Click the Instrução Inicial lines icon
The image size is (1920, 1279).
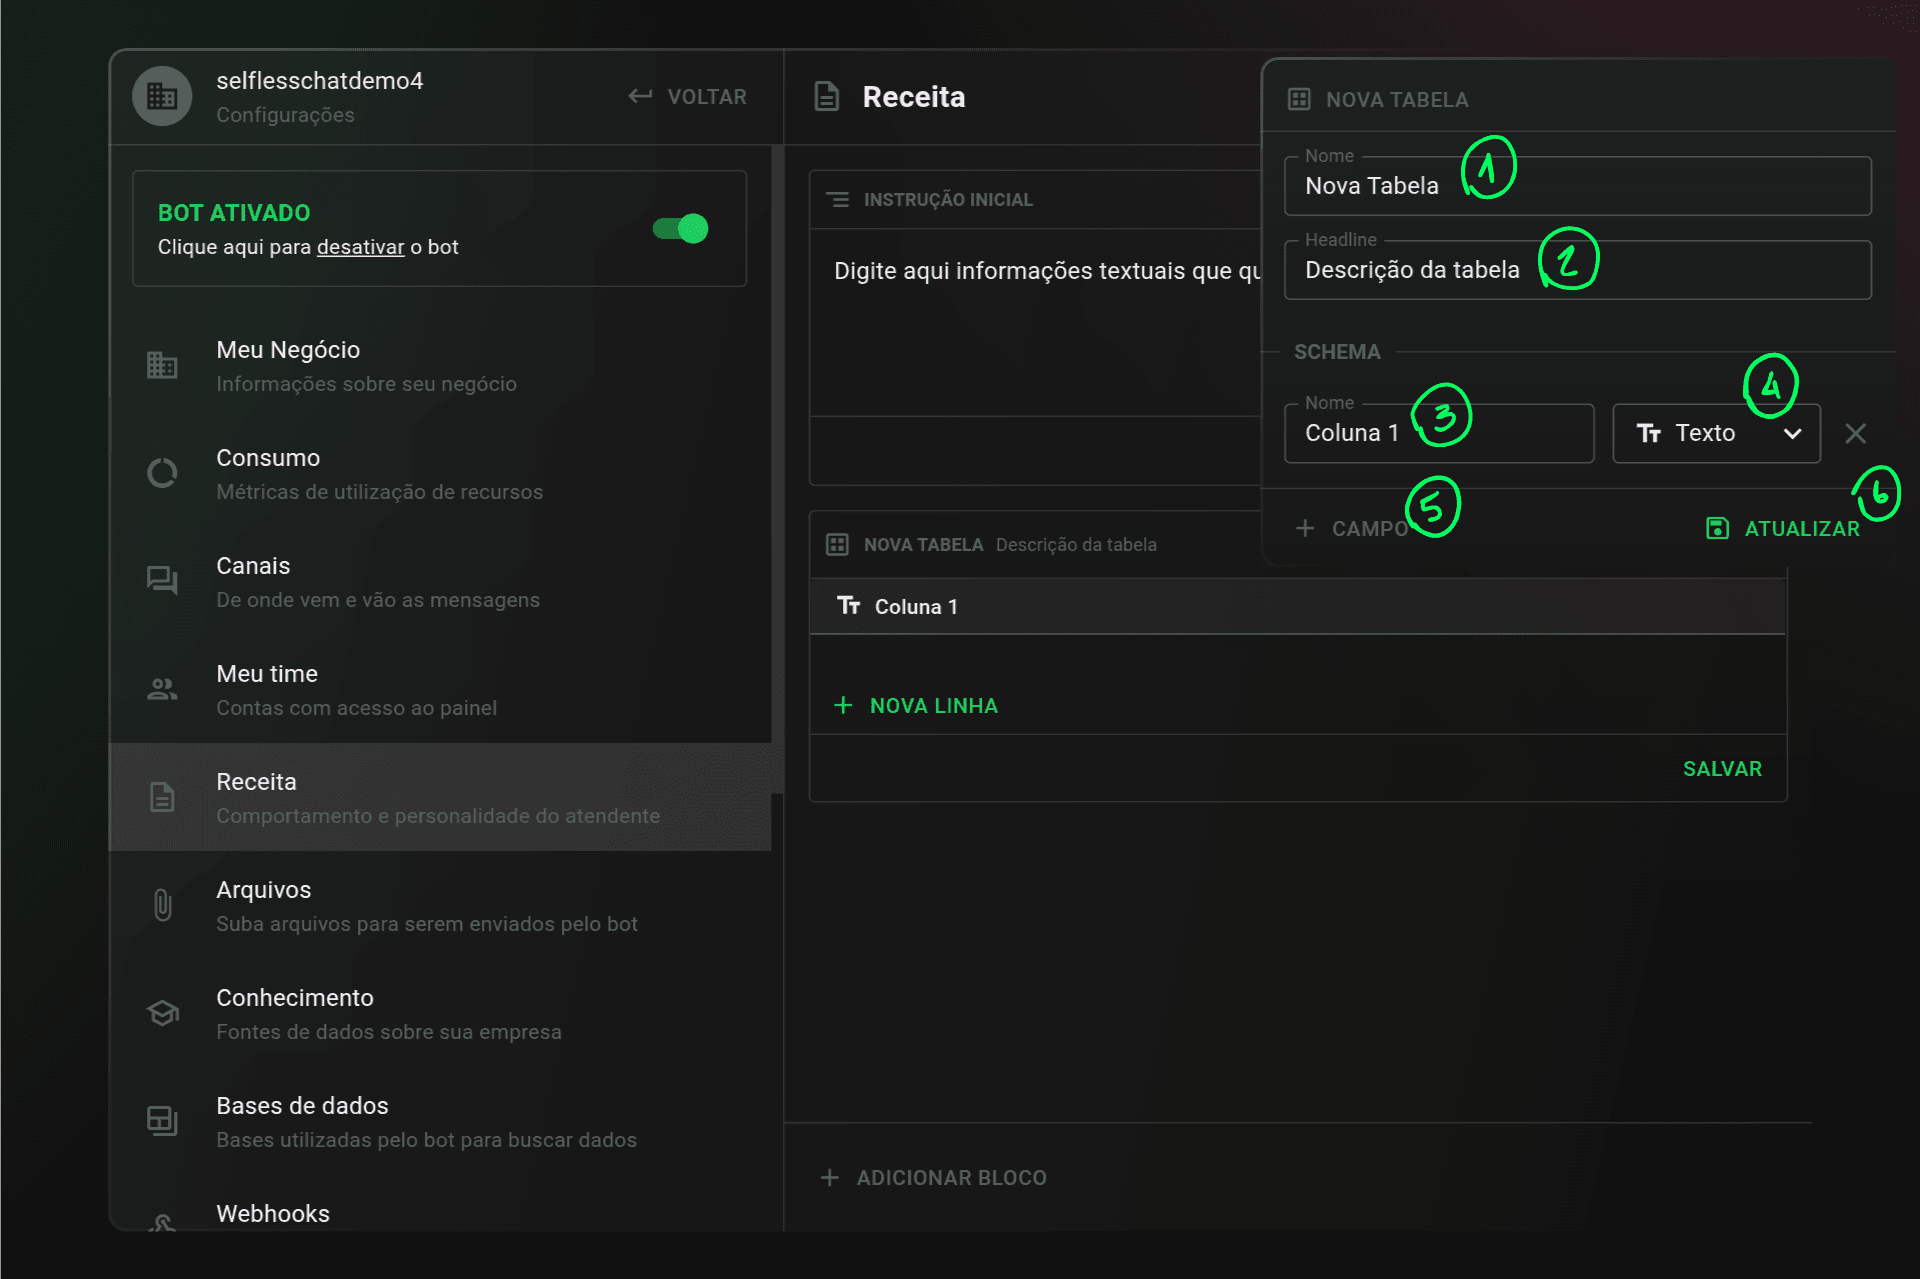click(839, 200)
